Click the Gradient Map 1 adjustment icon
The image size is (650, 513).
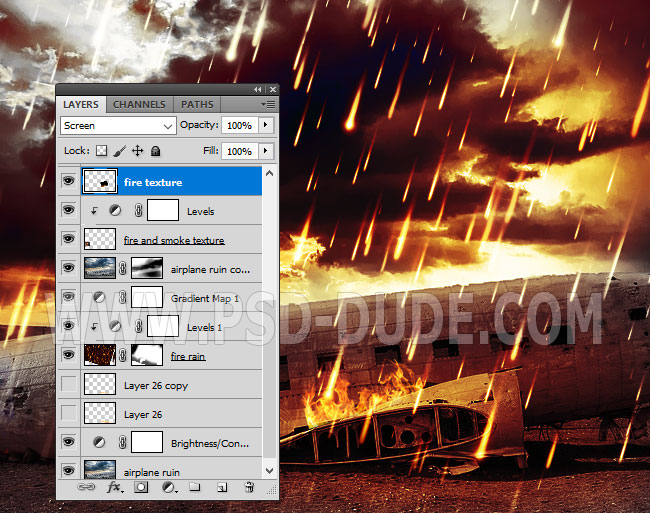[x=99, y=298]
